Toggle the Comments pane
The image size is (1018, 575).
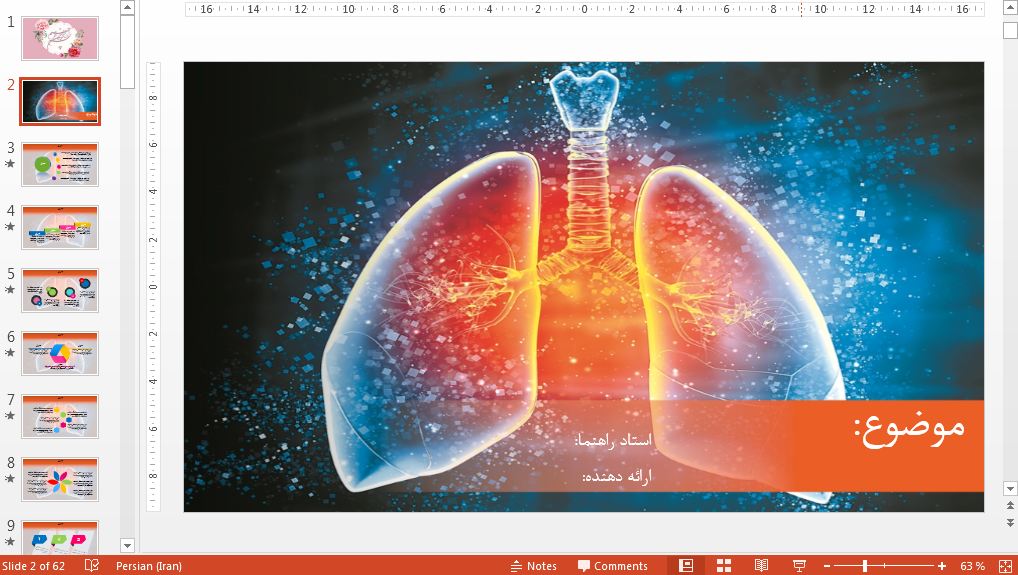point(610,566)
